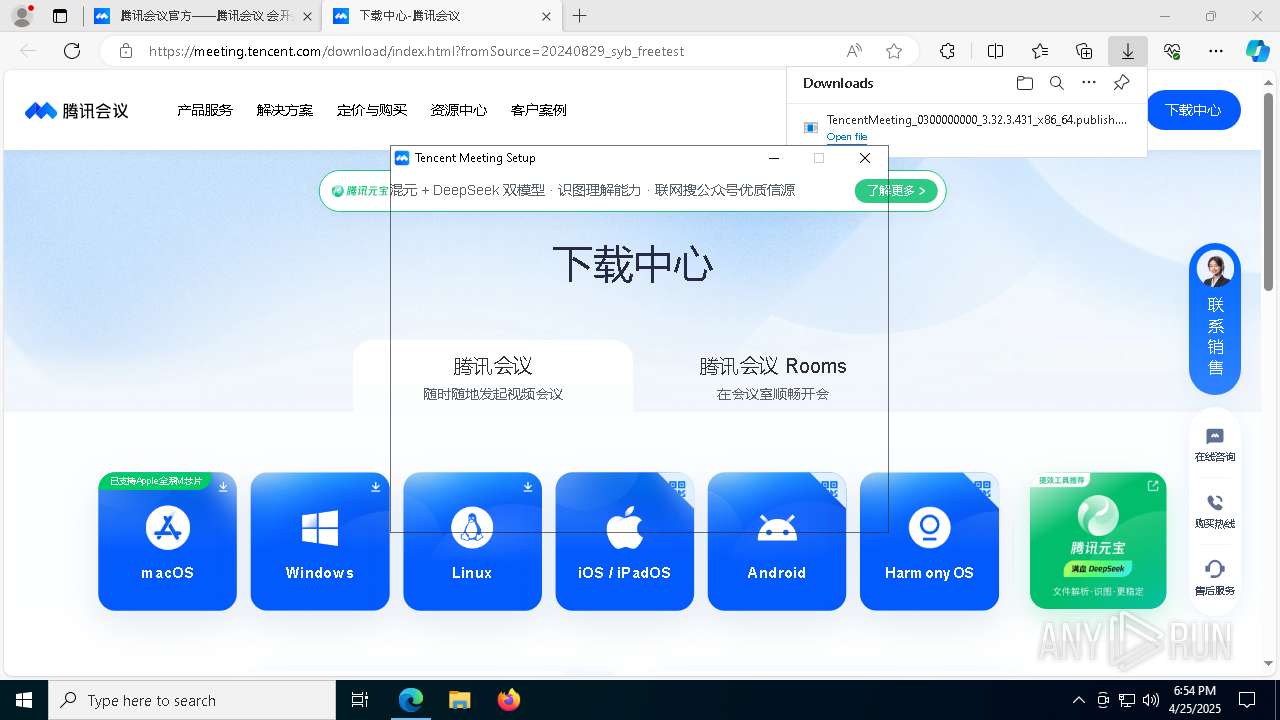
Task: Click the taskbar search box
Action: tap(192, 700)
